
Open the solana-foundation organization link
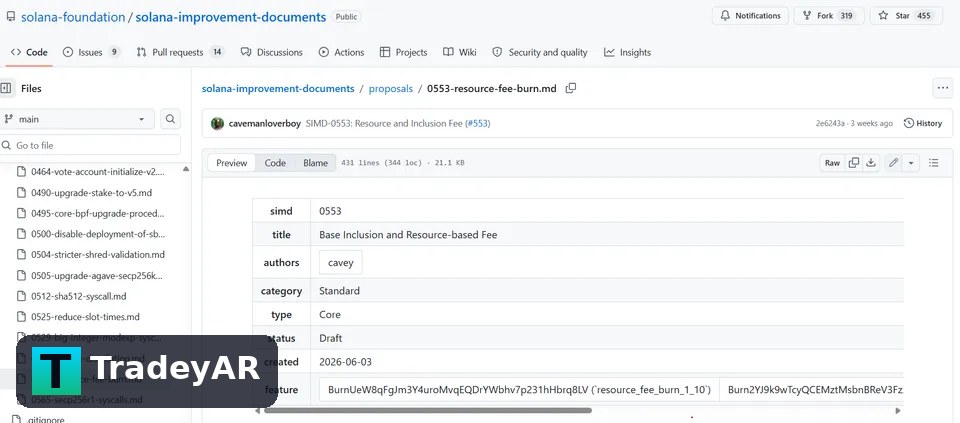point(73,17)
